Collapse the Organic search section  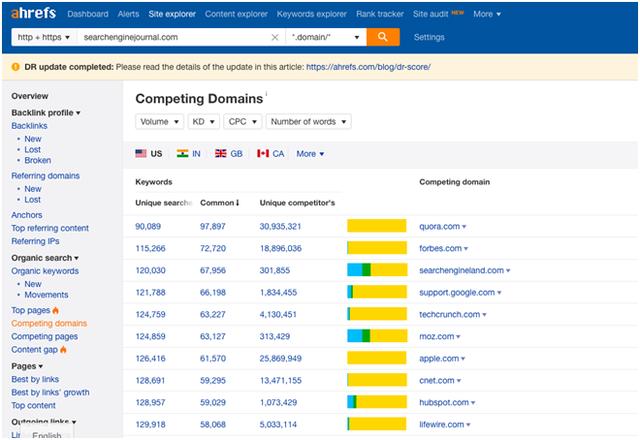[45, 258]
